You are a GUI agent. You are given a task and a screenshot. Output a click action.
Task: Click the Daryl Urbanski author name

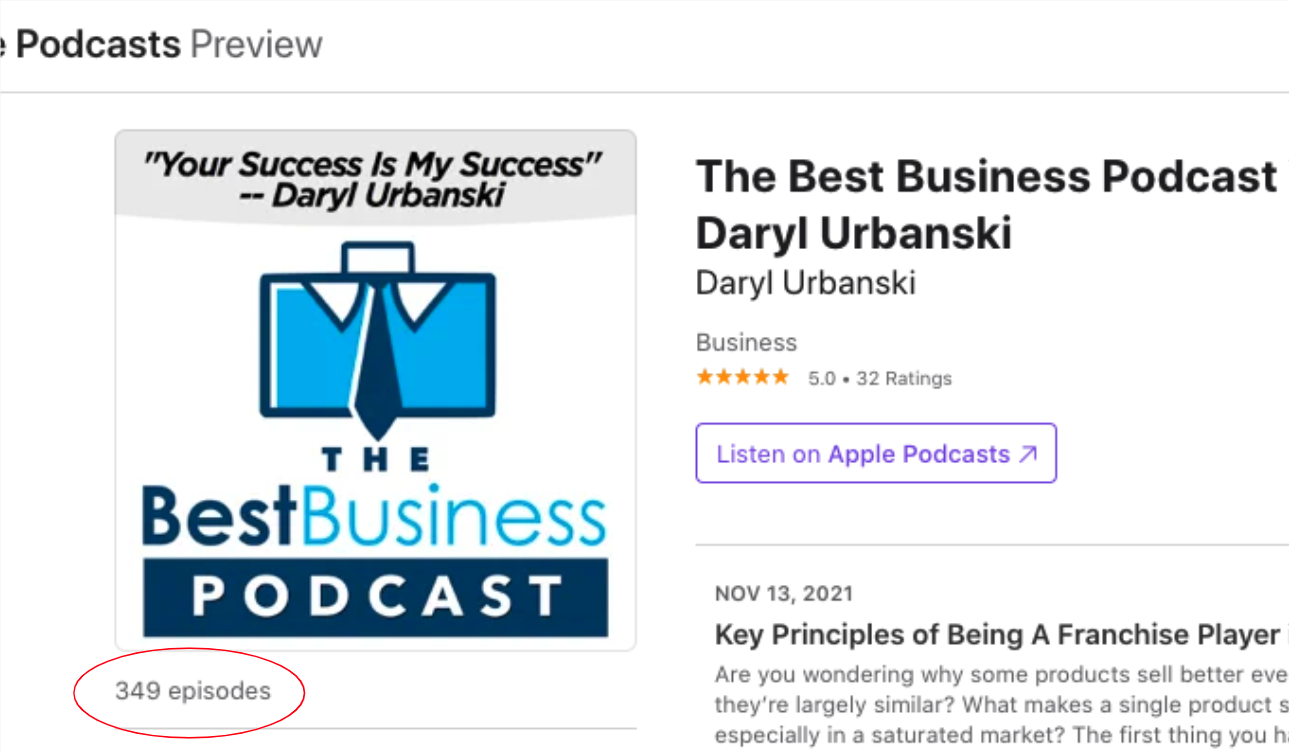[806, 283]
